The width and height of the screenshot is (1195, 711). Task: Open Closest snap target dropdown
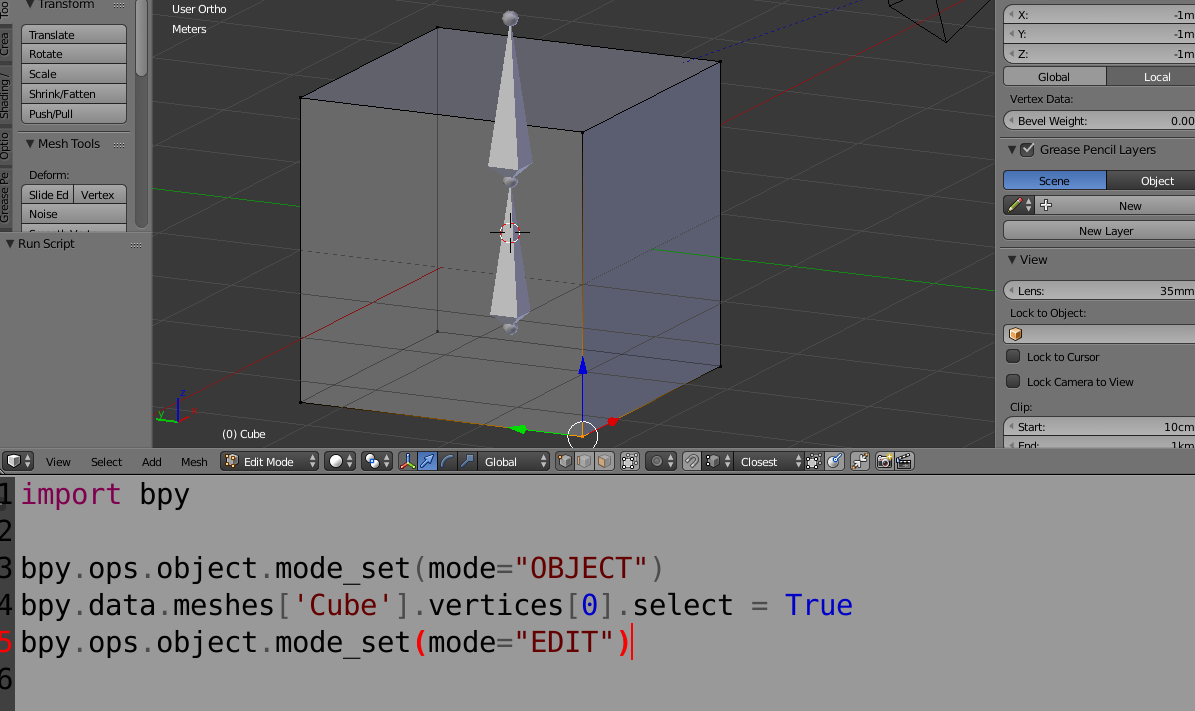click(x=769, y=462)
